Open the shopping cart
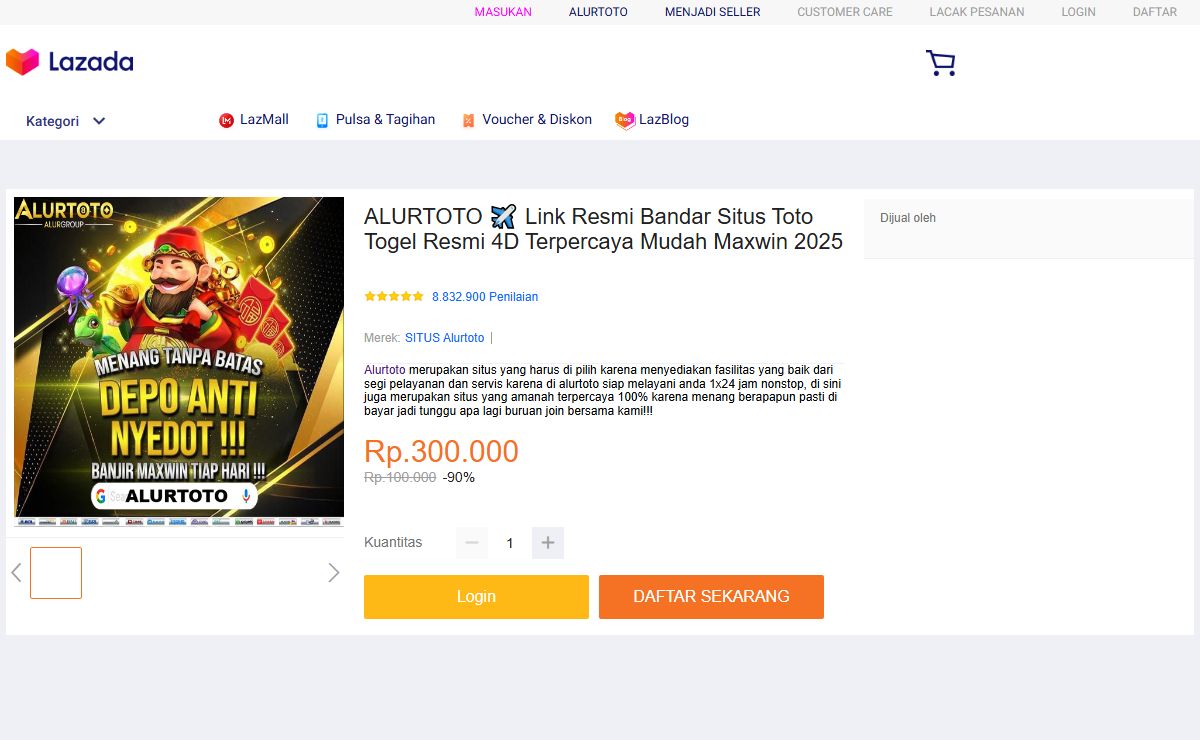This screenshot has width=1200, height=740. click(940, 63)
